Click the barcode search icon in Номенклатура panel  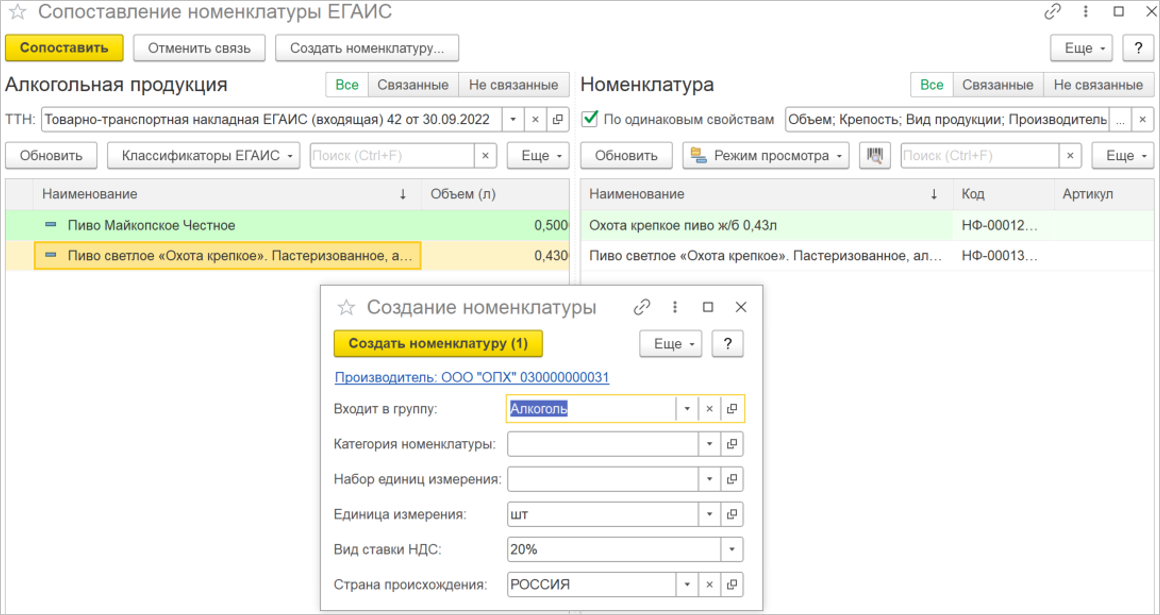875,156
